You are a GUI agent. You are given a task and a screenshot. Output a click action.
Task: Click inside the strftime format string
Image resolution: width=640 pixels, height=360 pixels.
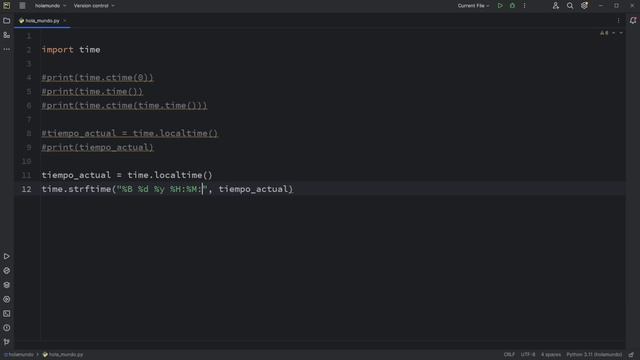162,189
